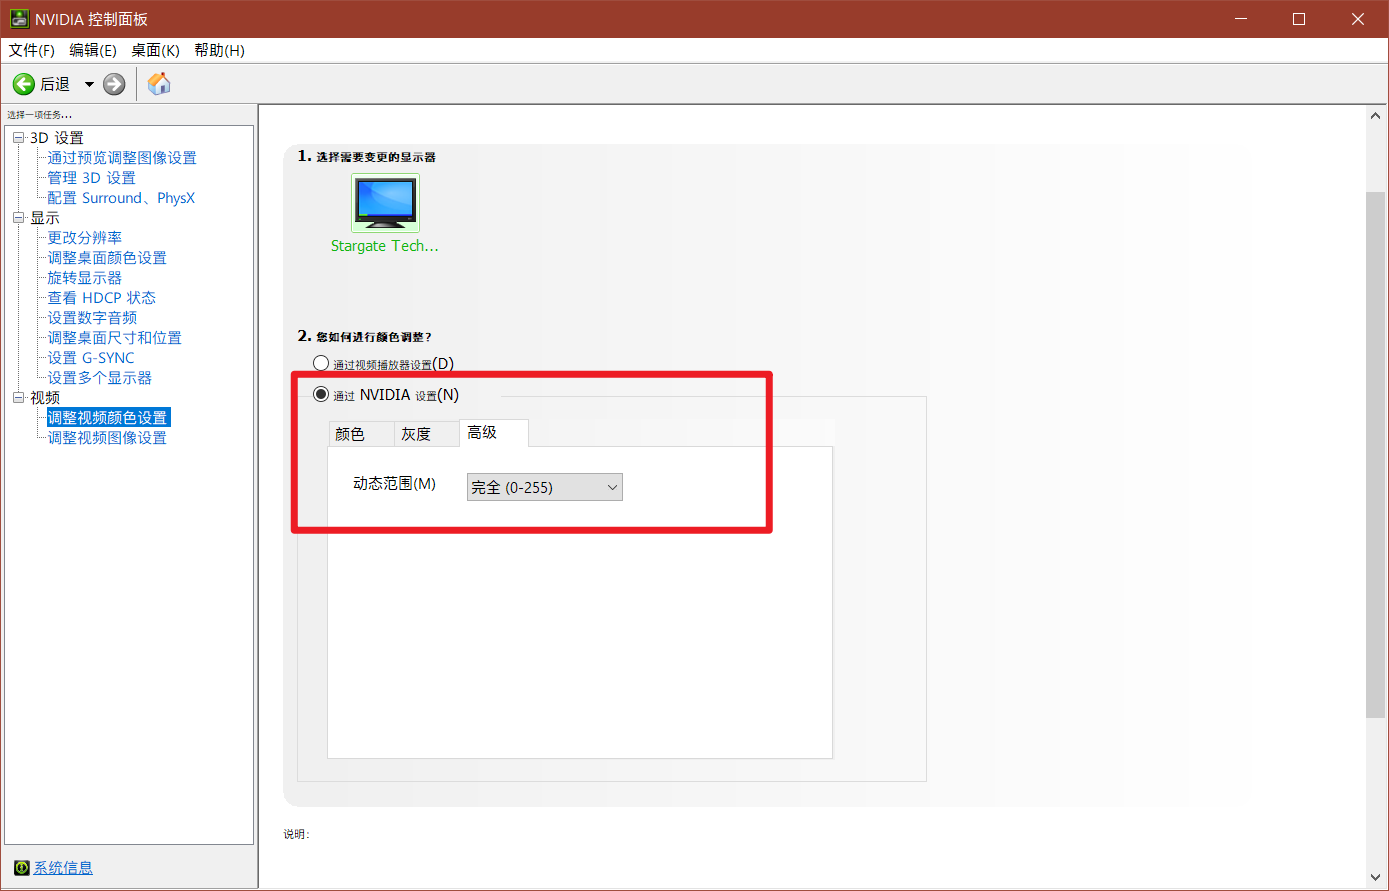Image resolution: width=1389 pixels, height=891 pixels.
Task: Maximize the NVIDIA control panel window
Action: coord(1299,19)
